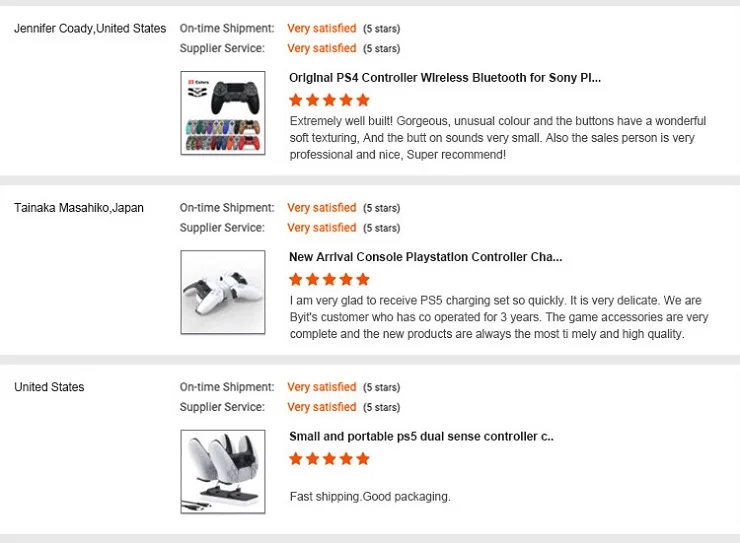Click the anonymous United States reviewer label

pos(49,387)
